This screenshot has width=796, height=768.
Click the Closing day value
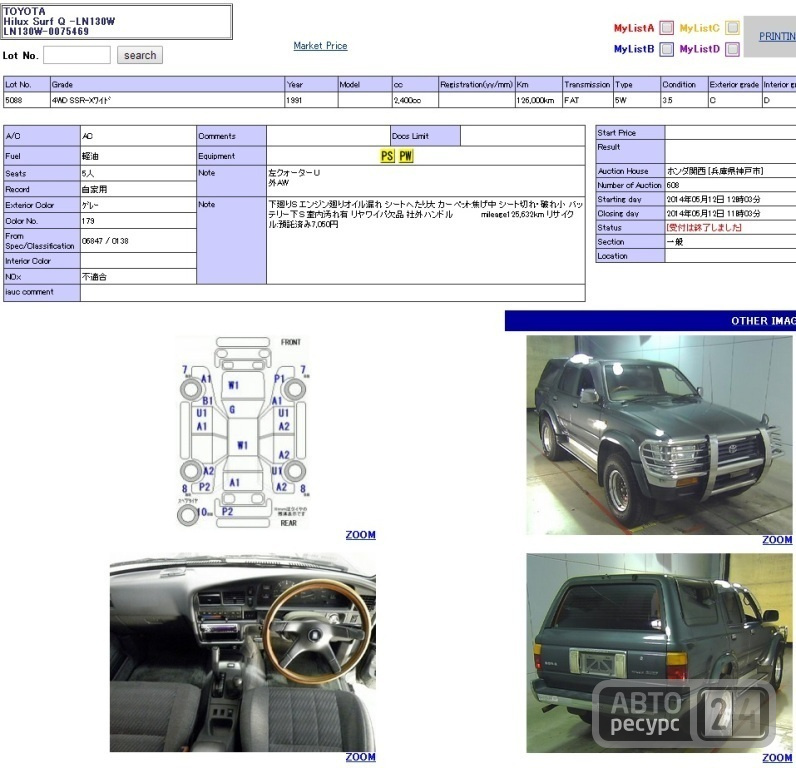pyautogui.click(x=713, y=214)
